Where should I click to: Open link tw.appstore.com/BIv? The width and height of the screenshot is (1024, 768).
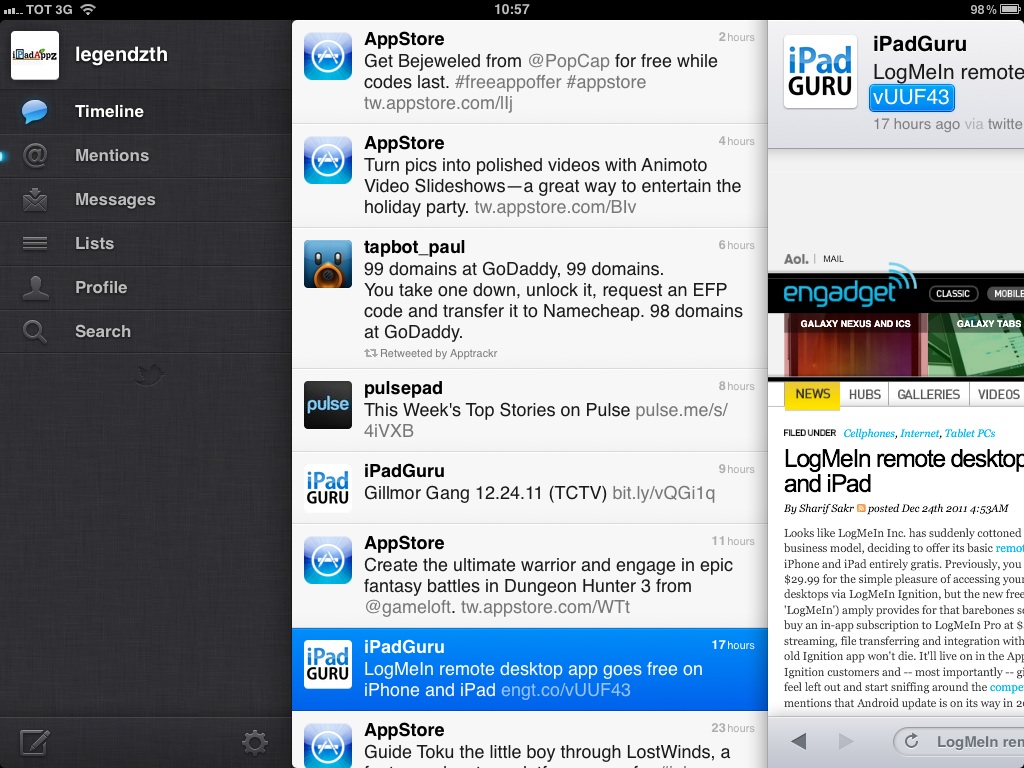(555, 207)
